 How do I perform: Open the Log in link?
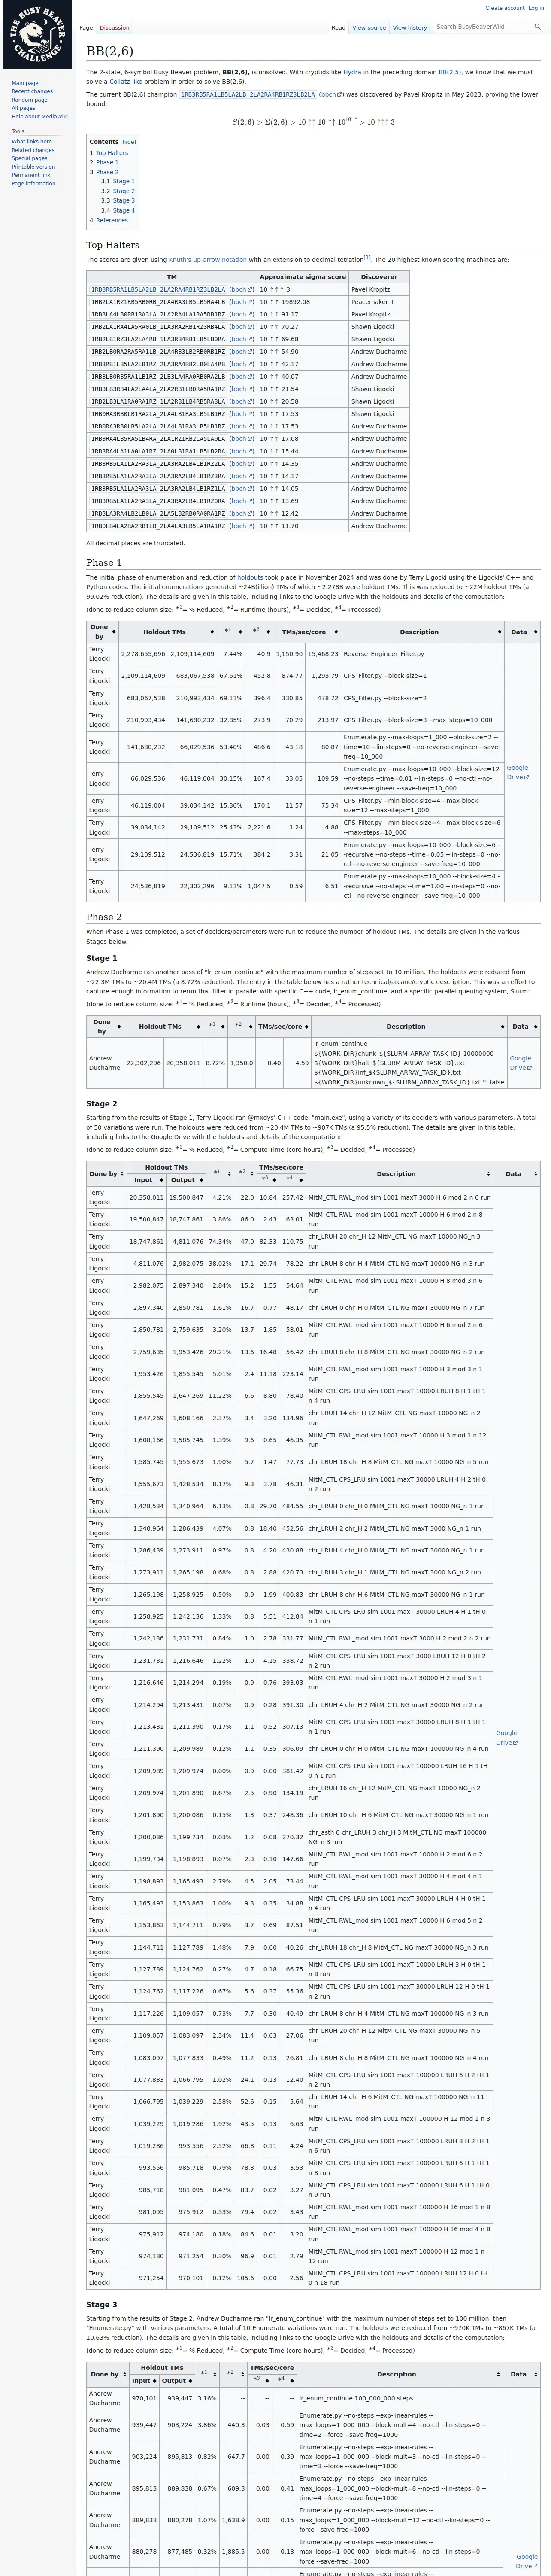[x=536, y=8]
